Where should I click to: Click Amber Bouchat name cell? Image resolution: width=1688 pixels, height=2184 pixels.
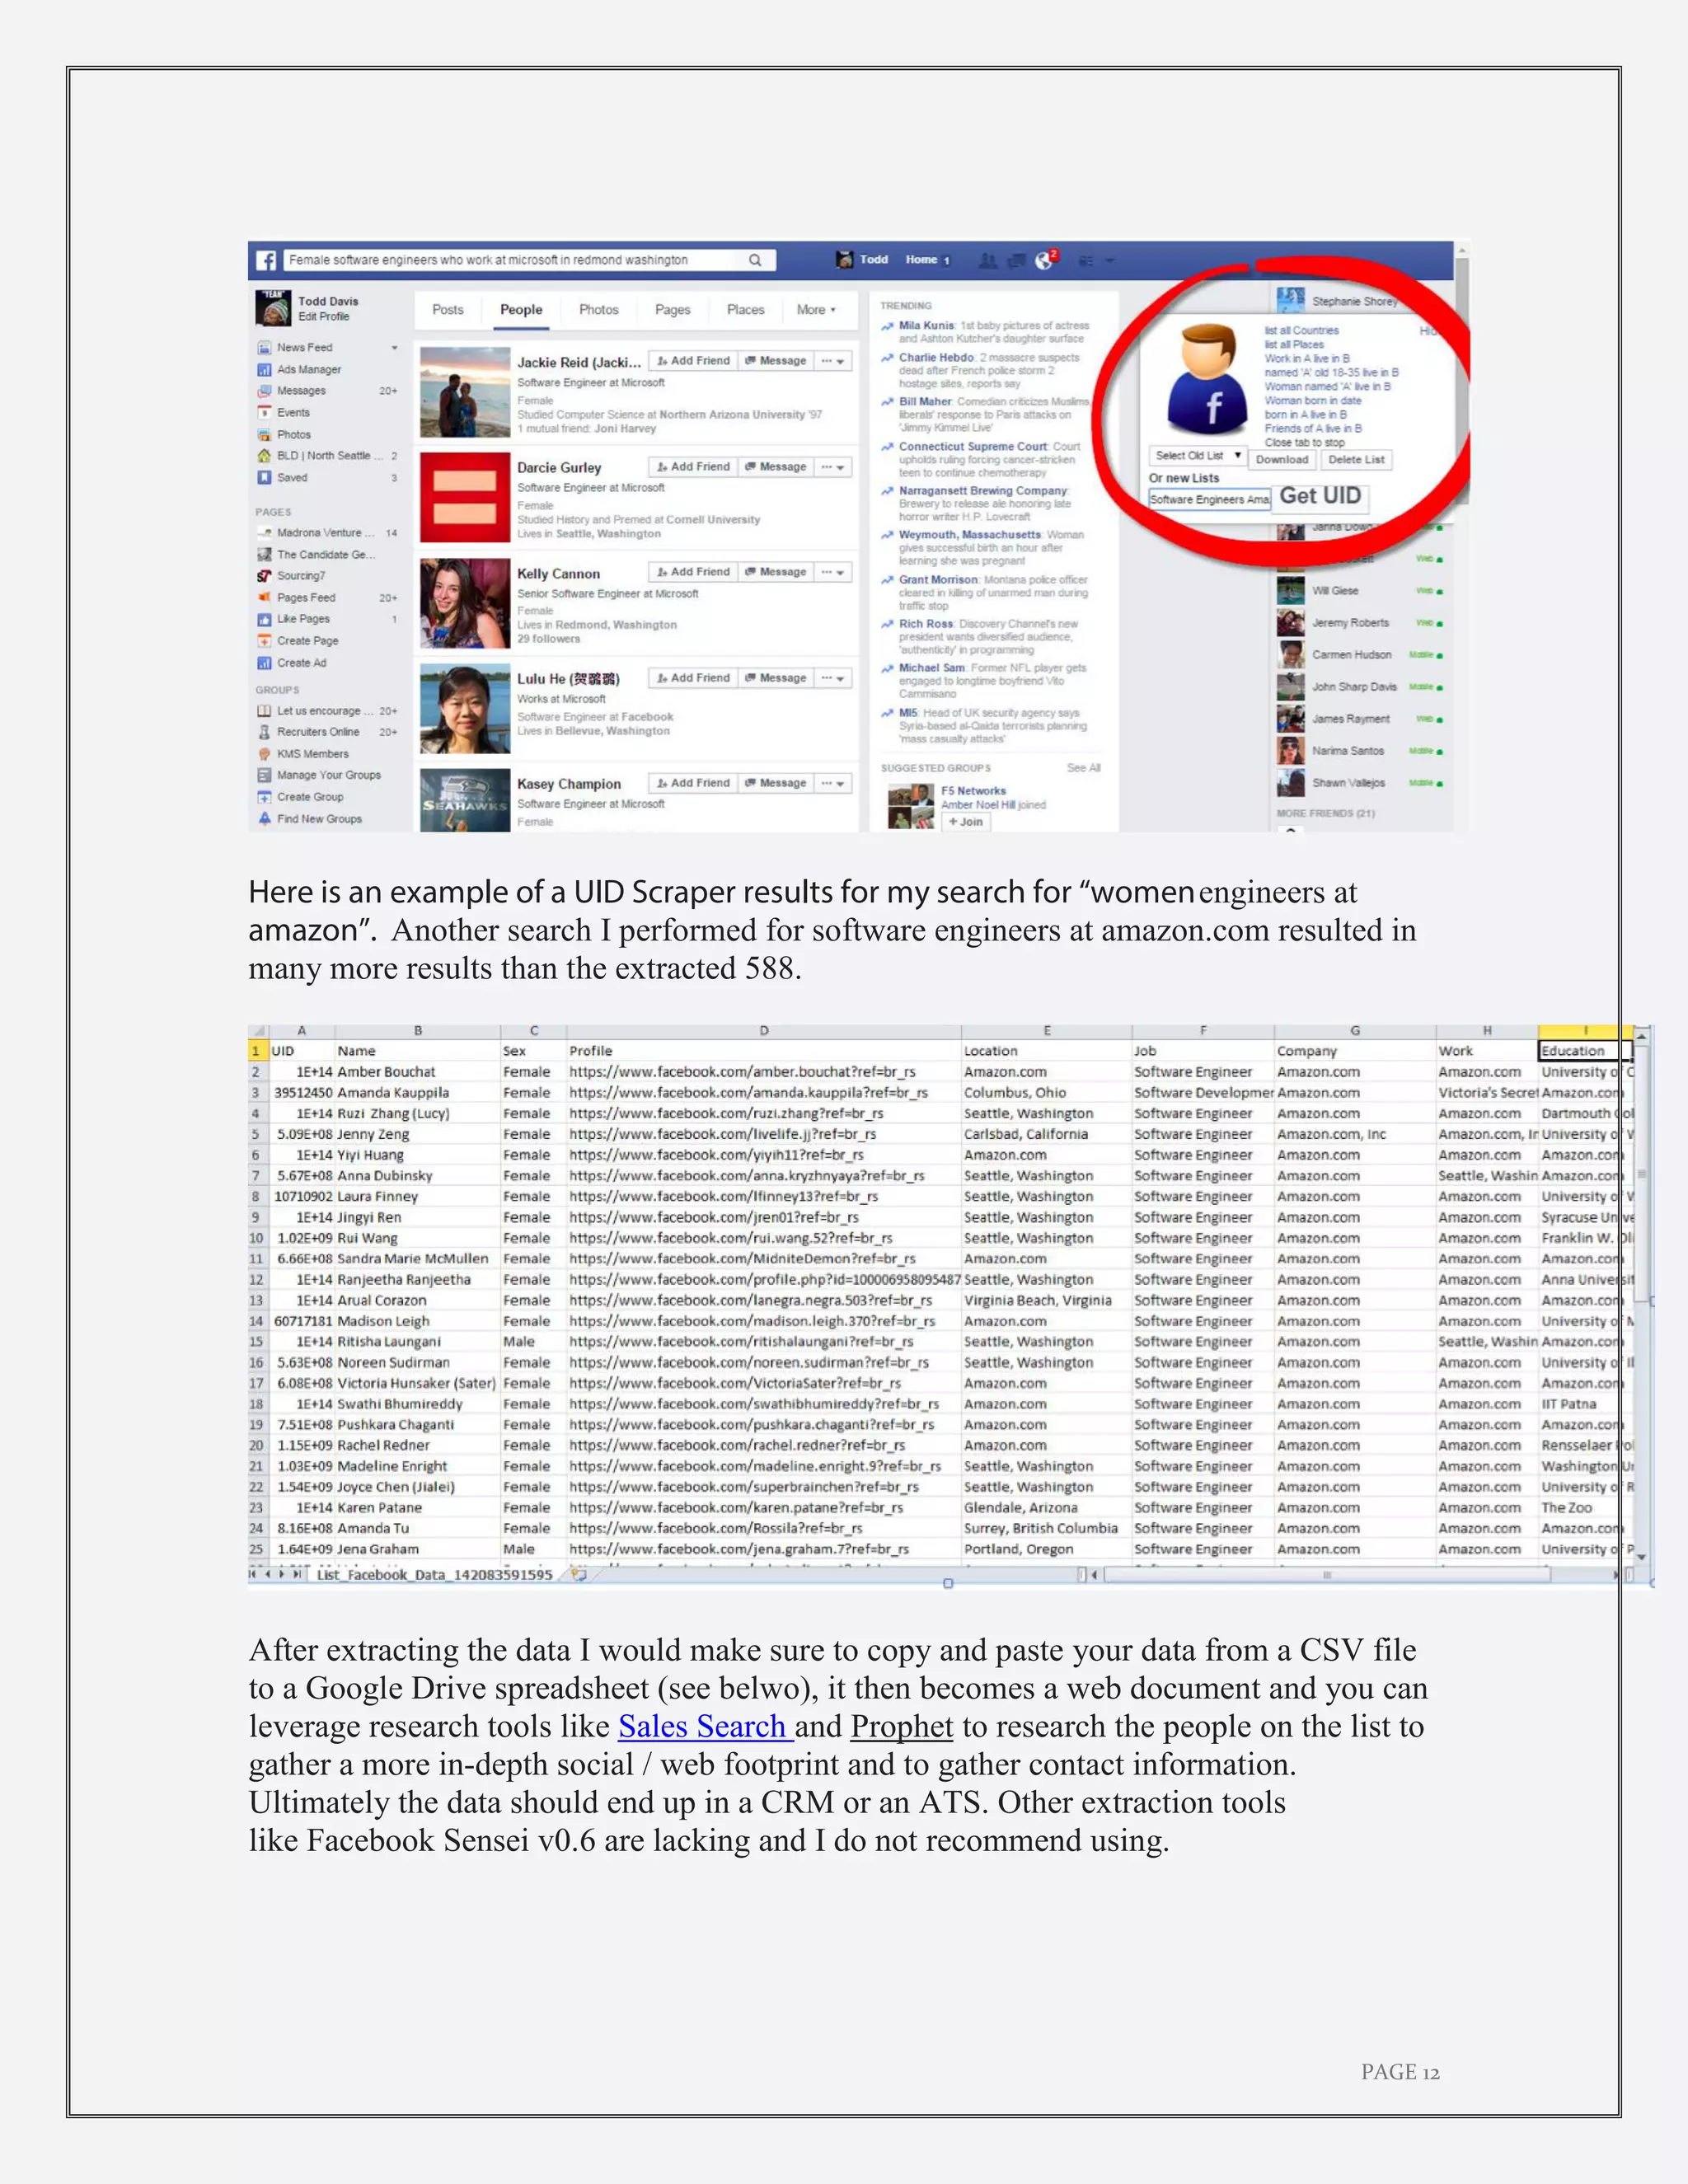point(417,1072)
